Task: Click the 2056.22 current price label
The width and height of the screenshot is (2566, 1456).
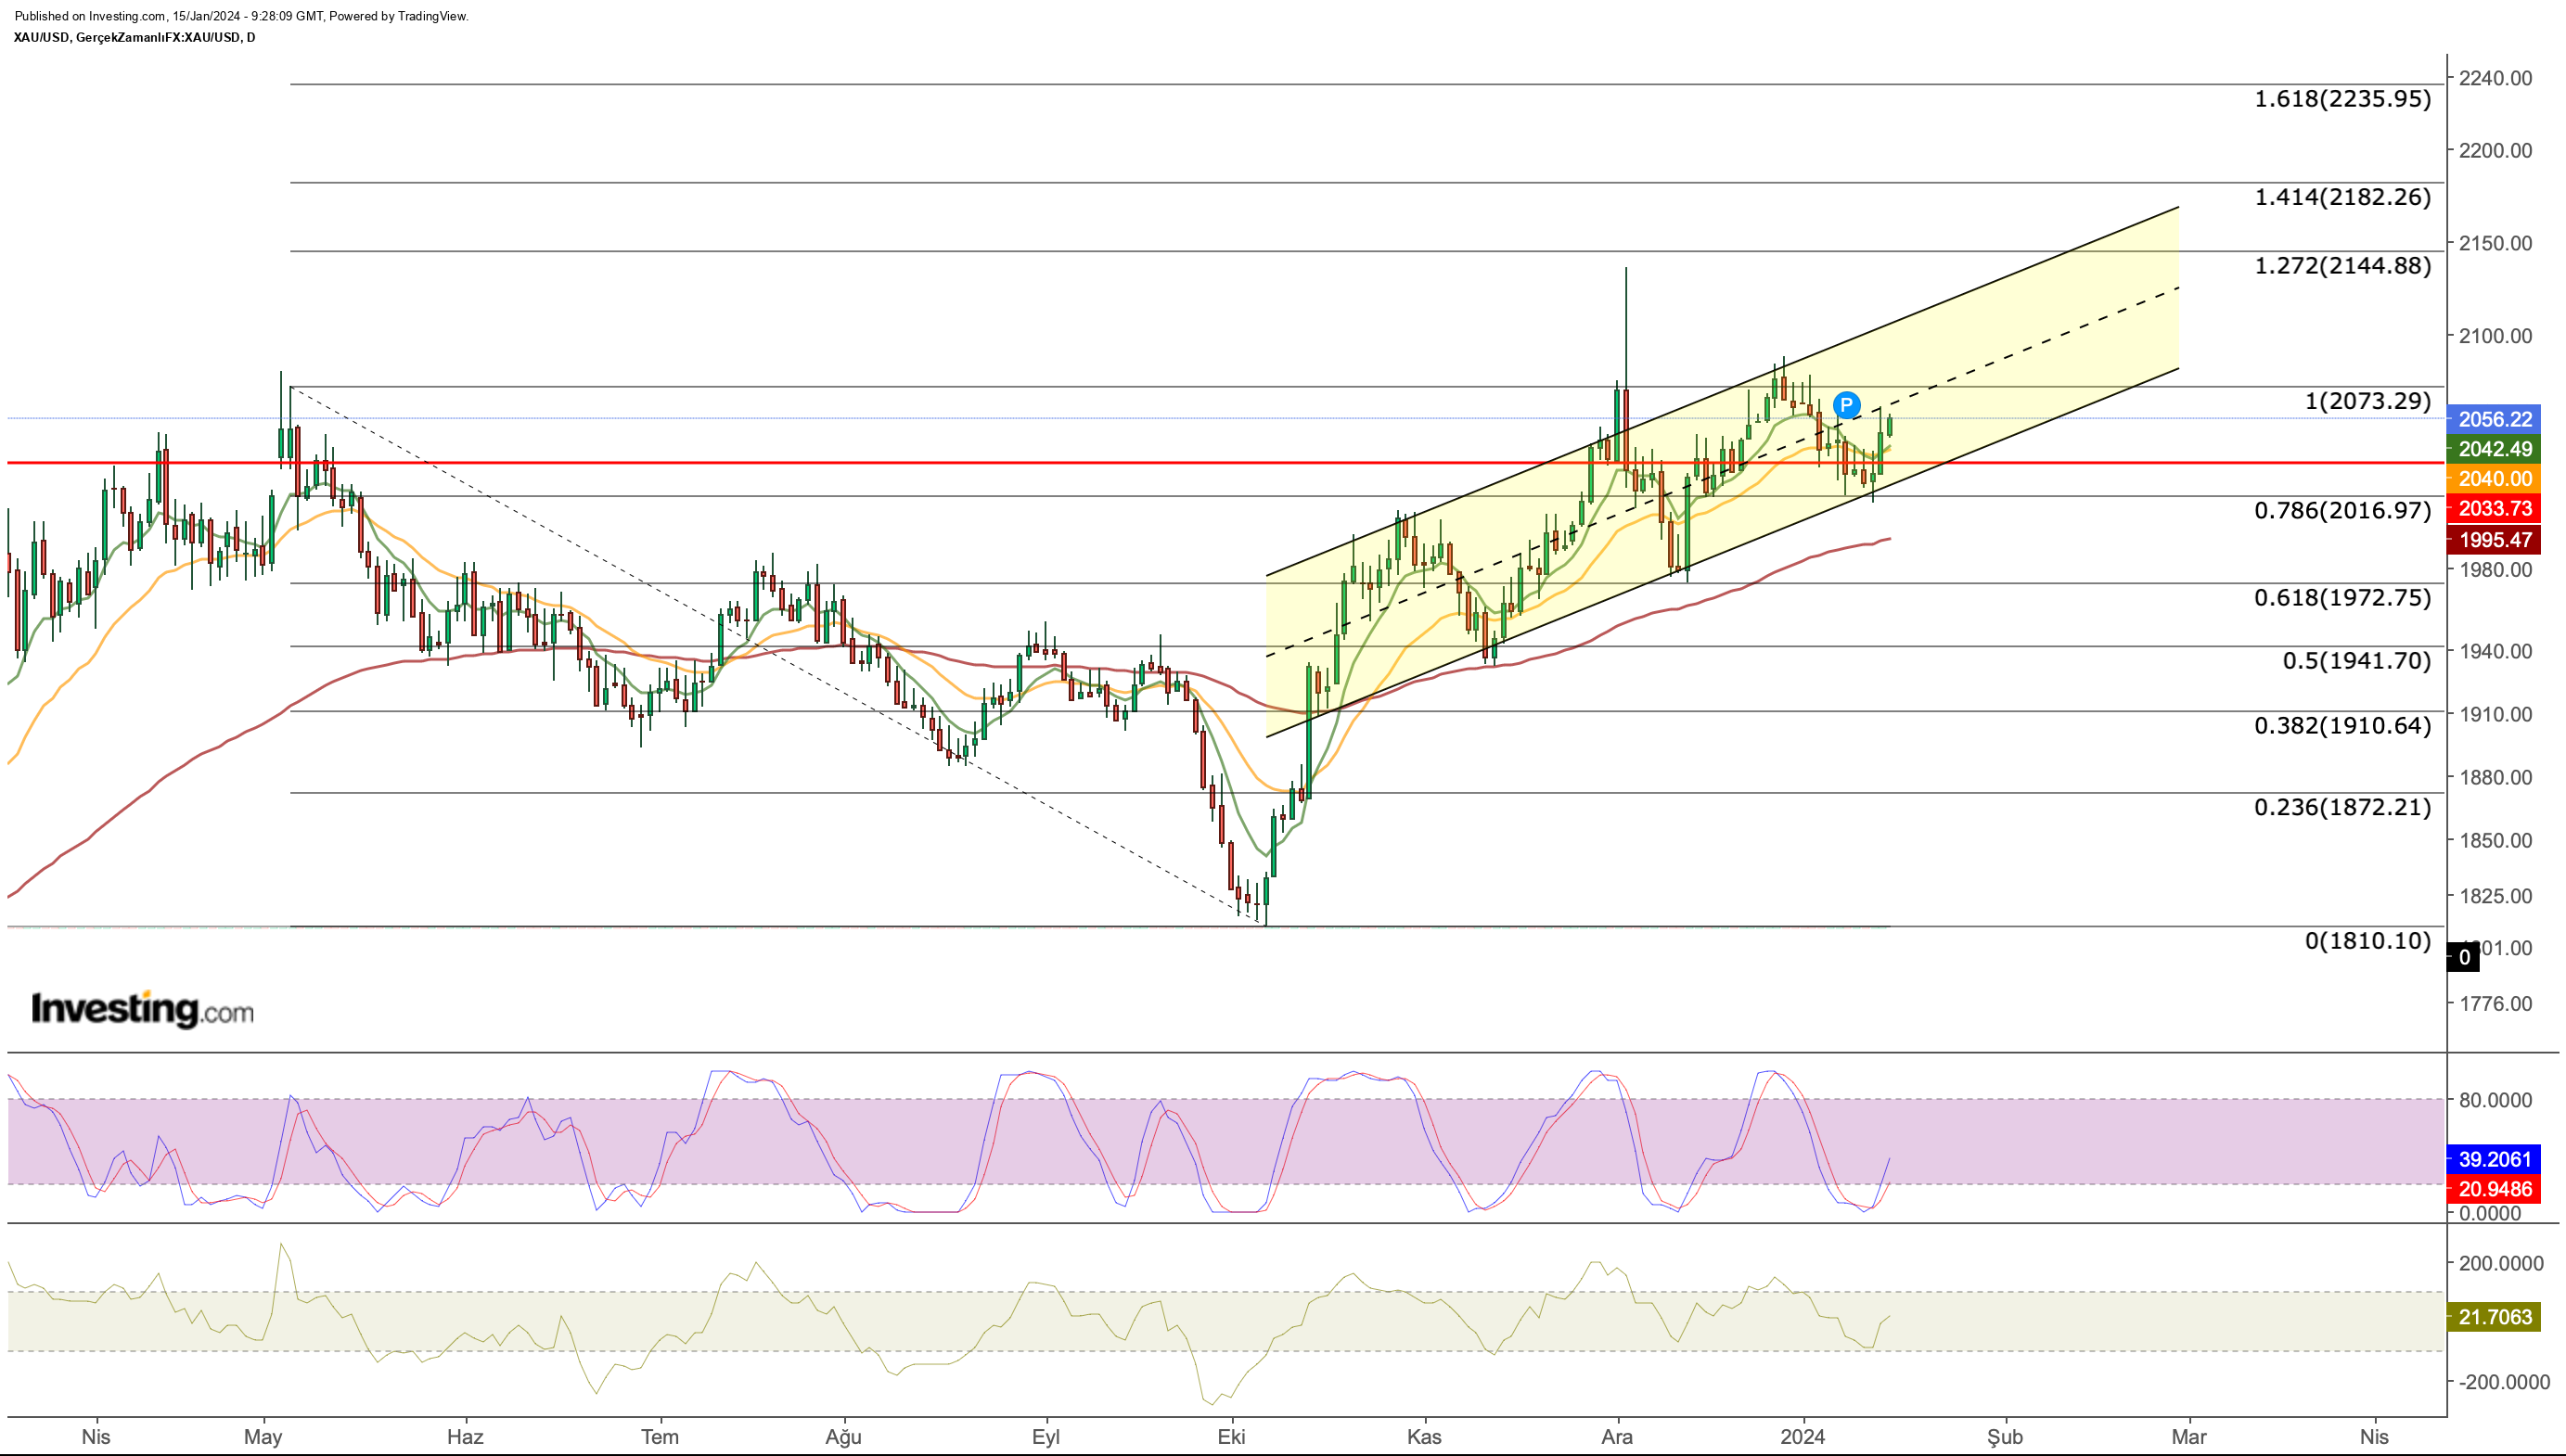Action: (x=2494, y=419)
